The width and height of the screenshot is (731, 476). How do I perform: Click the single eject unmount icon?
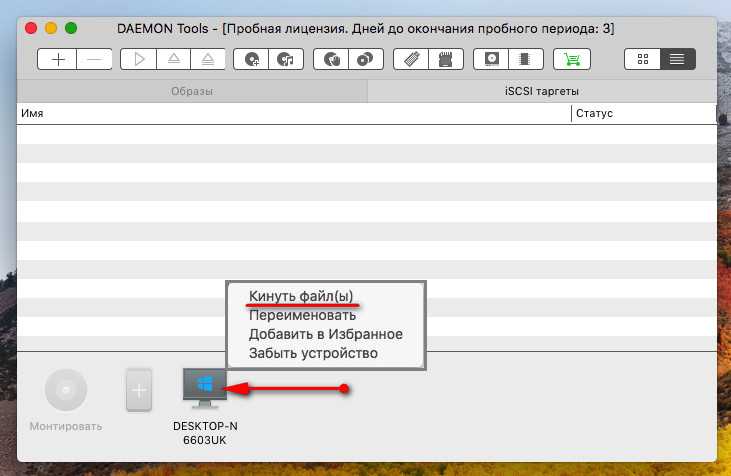click(173, 59)
